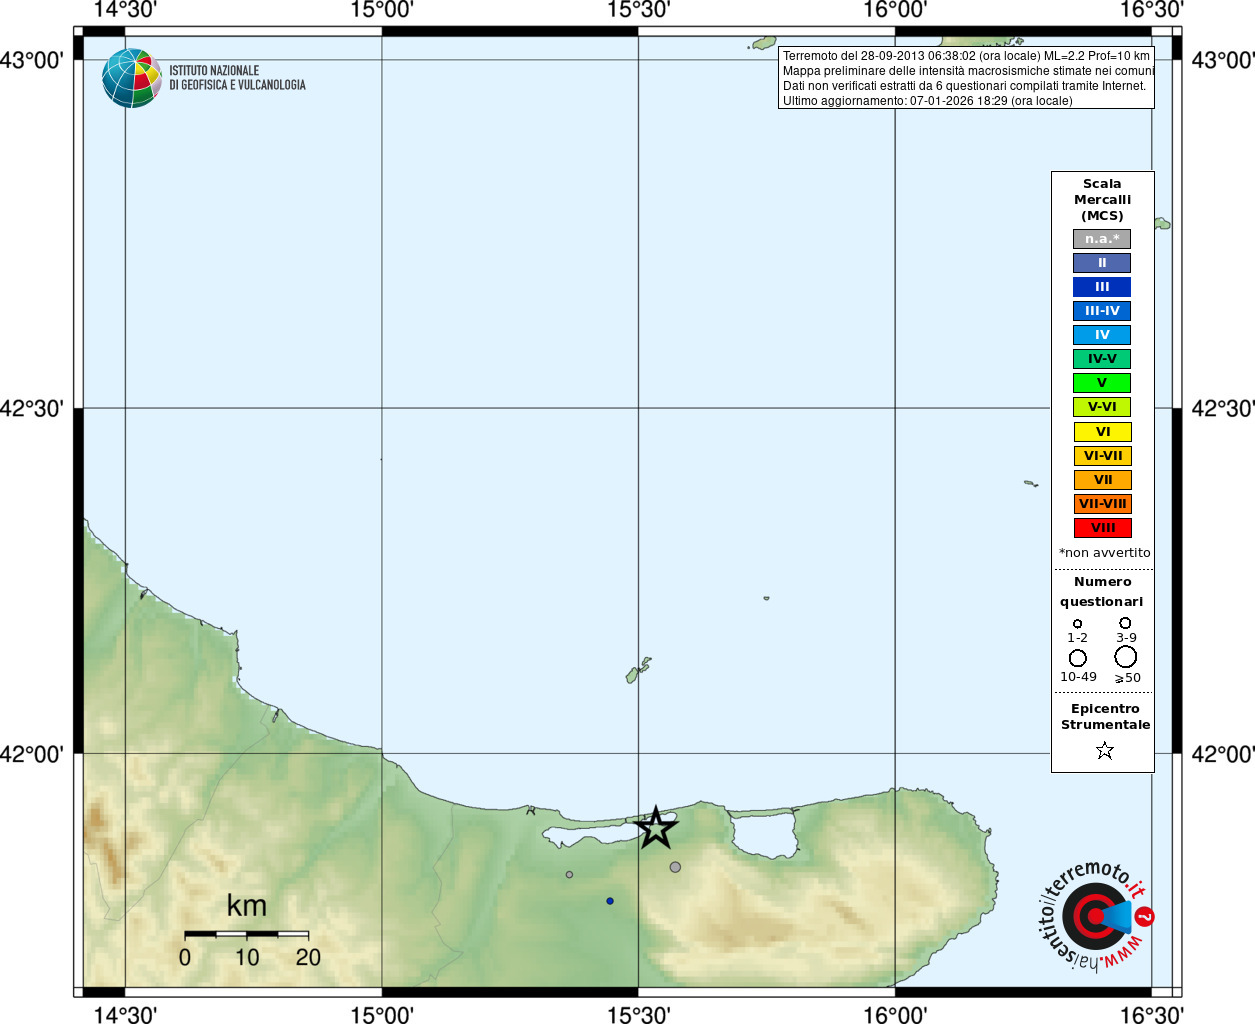The height and width of the screenshot is (1024, 1255).
Task: Select the yellow VI intensity swatch
Action: tap(1102, 432)
